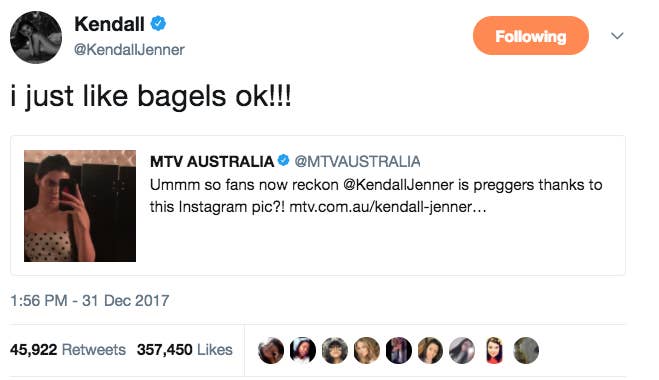The image size is (659, 380).
Task: Open the last liker's avatar
Action: pyautogui.click(x=526, y=350)
